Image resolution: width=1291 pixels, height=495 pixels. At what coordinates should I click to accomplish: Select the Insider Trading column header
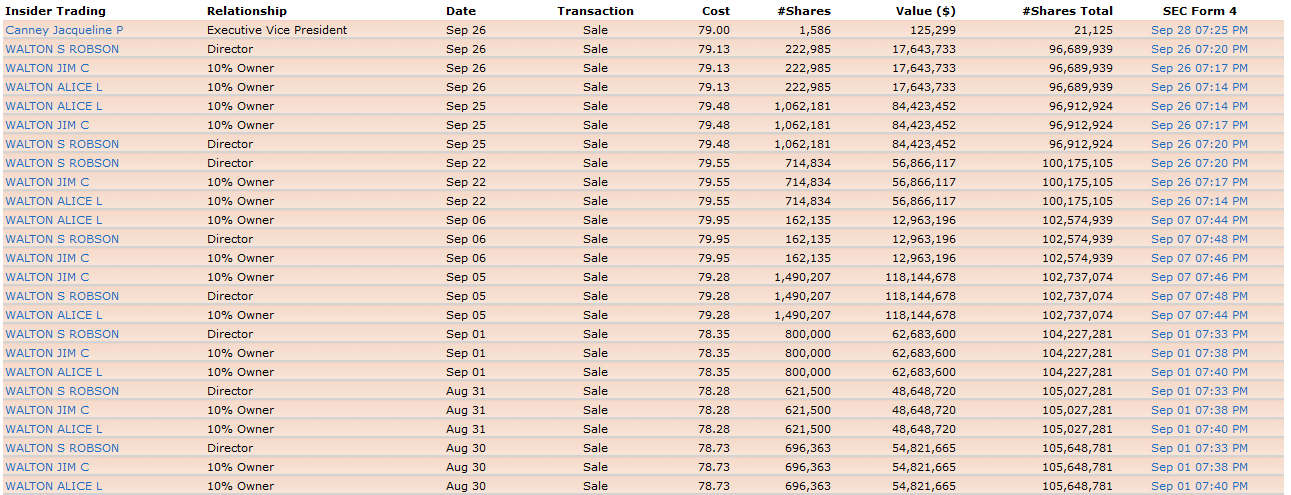coord(55,11)
